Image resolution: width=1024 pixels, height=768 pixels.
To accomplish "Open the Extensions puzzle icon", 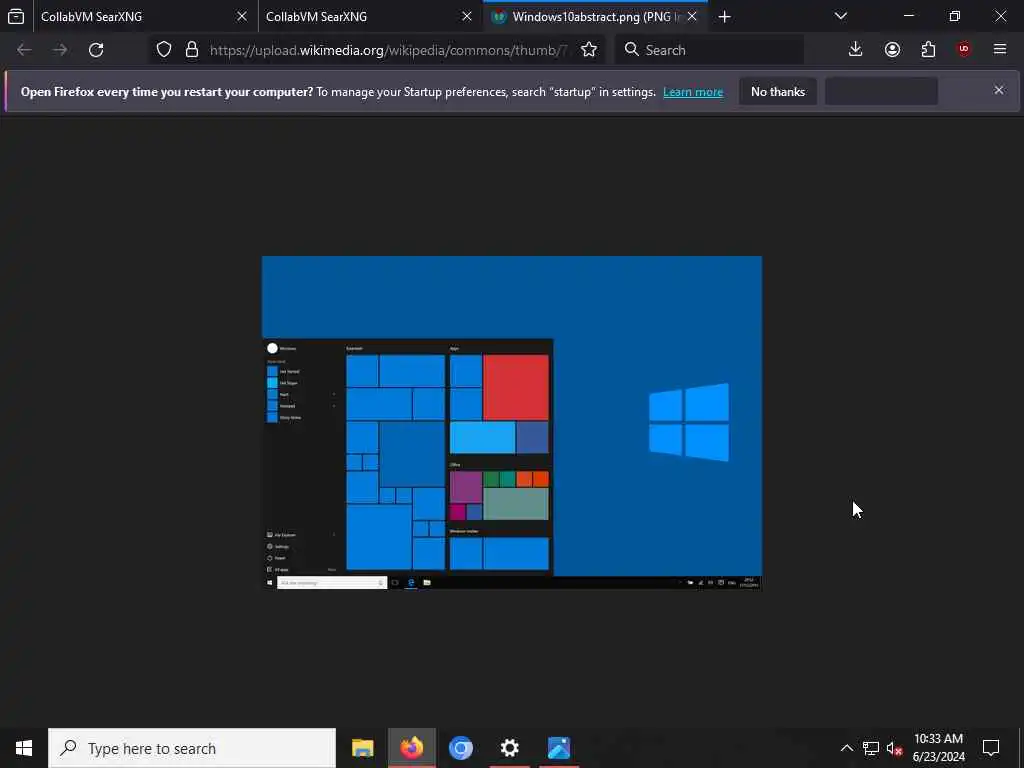I will click(x=928, y=50).
